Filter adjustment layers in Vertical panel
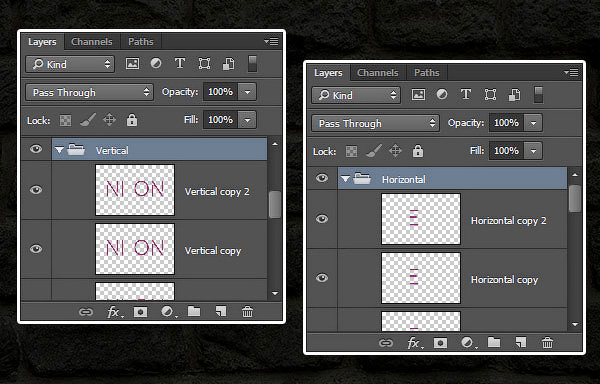 [156, 63]
